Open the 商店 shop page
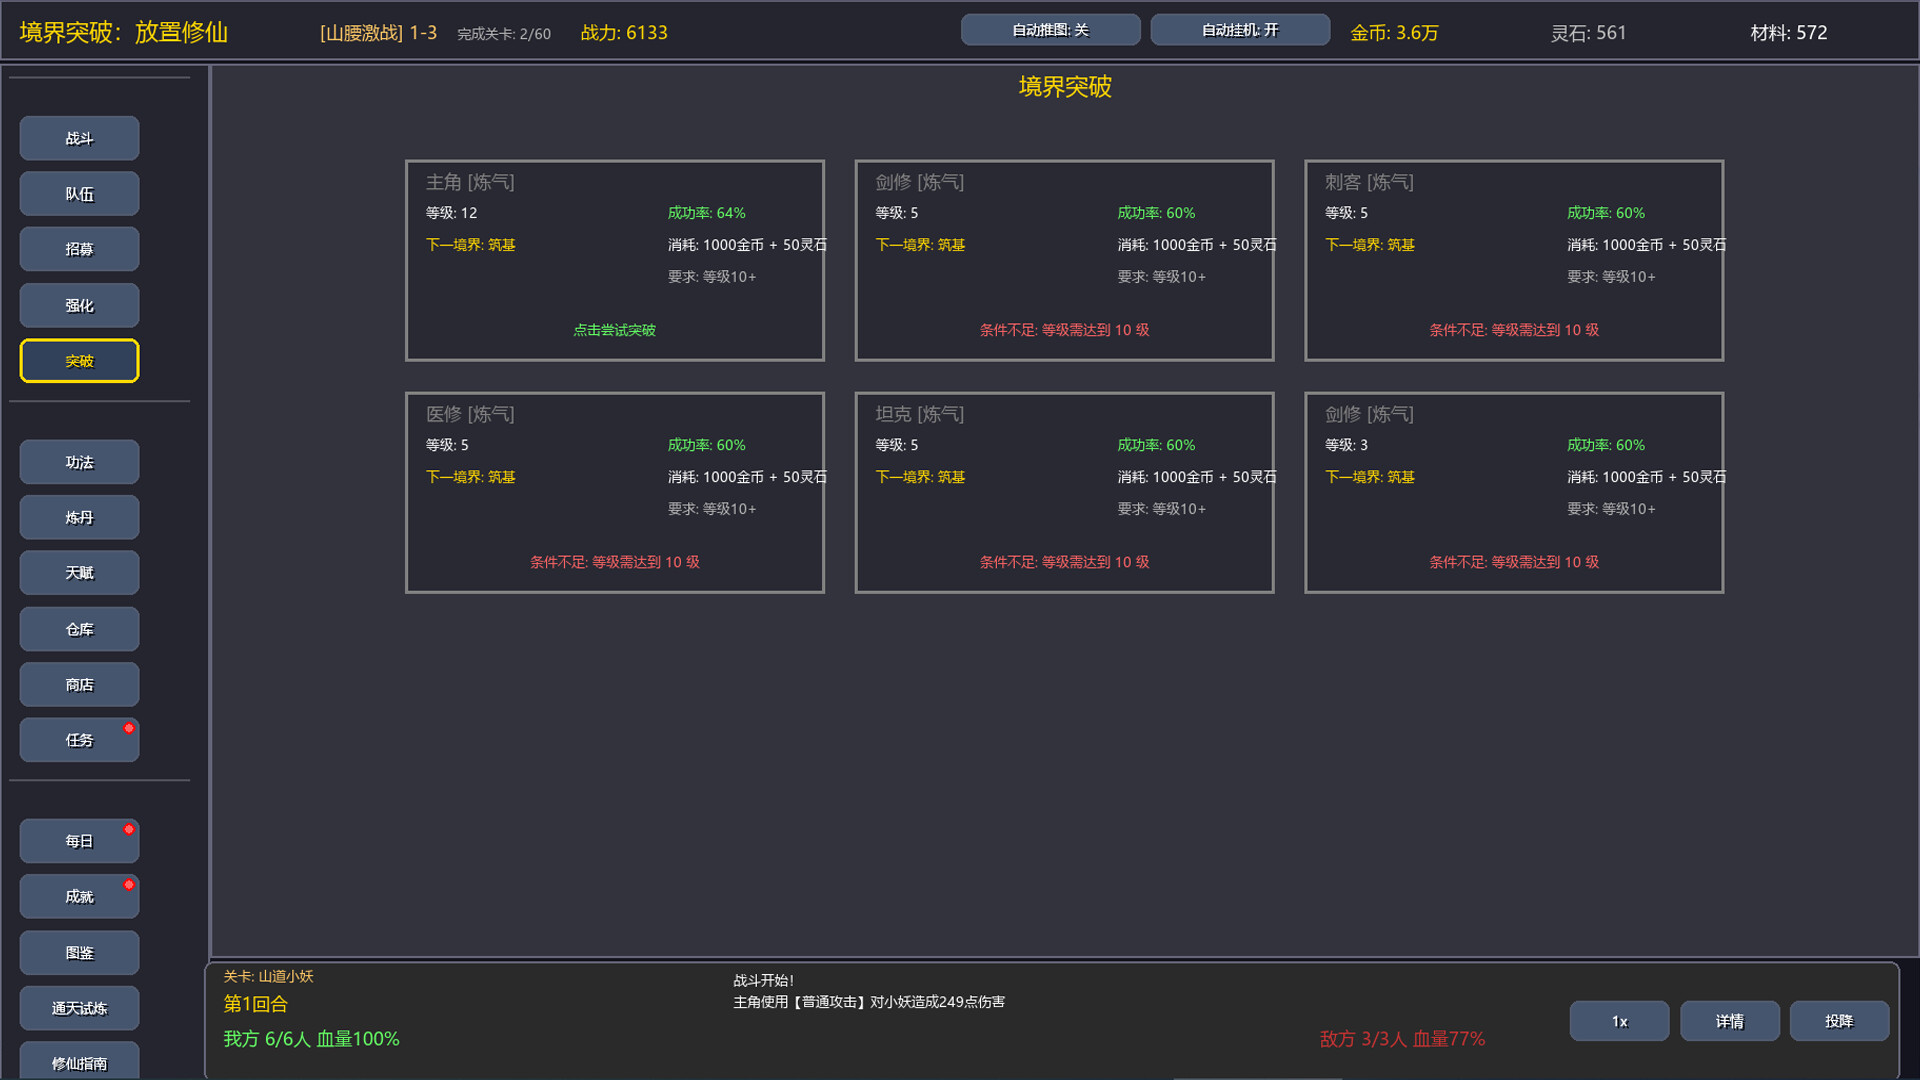1920x1080 pixels. click(x=79, y=685)
